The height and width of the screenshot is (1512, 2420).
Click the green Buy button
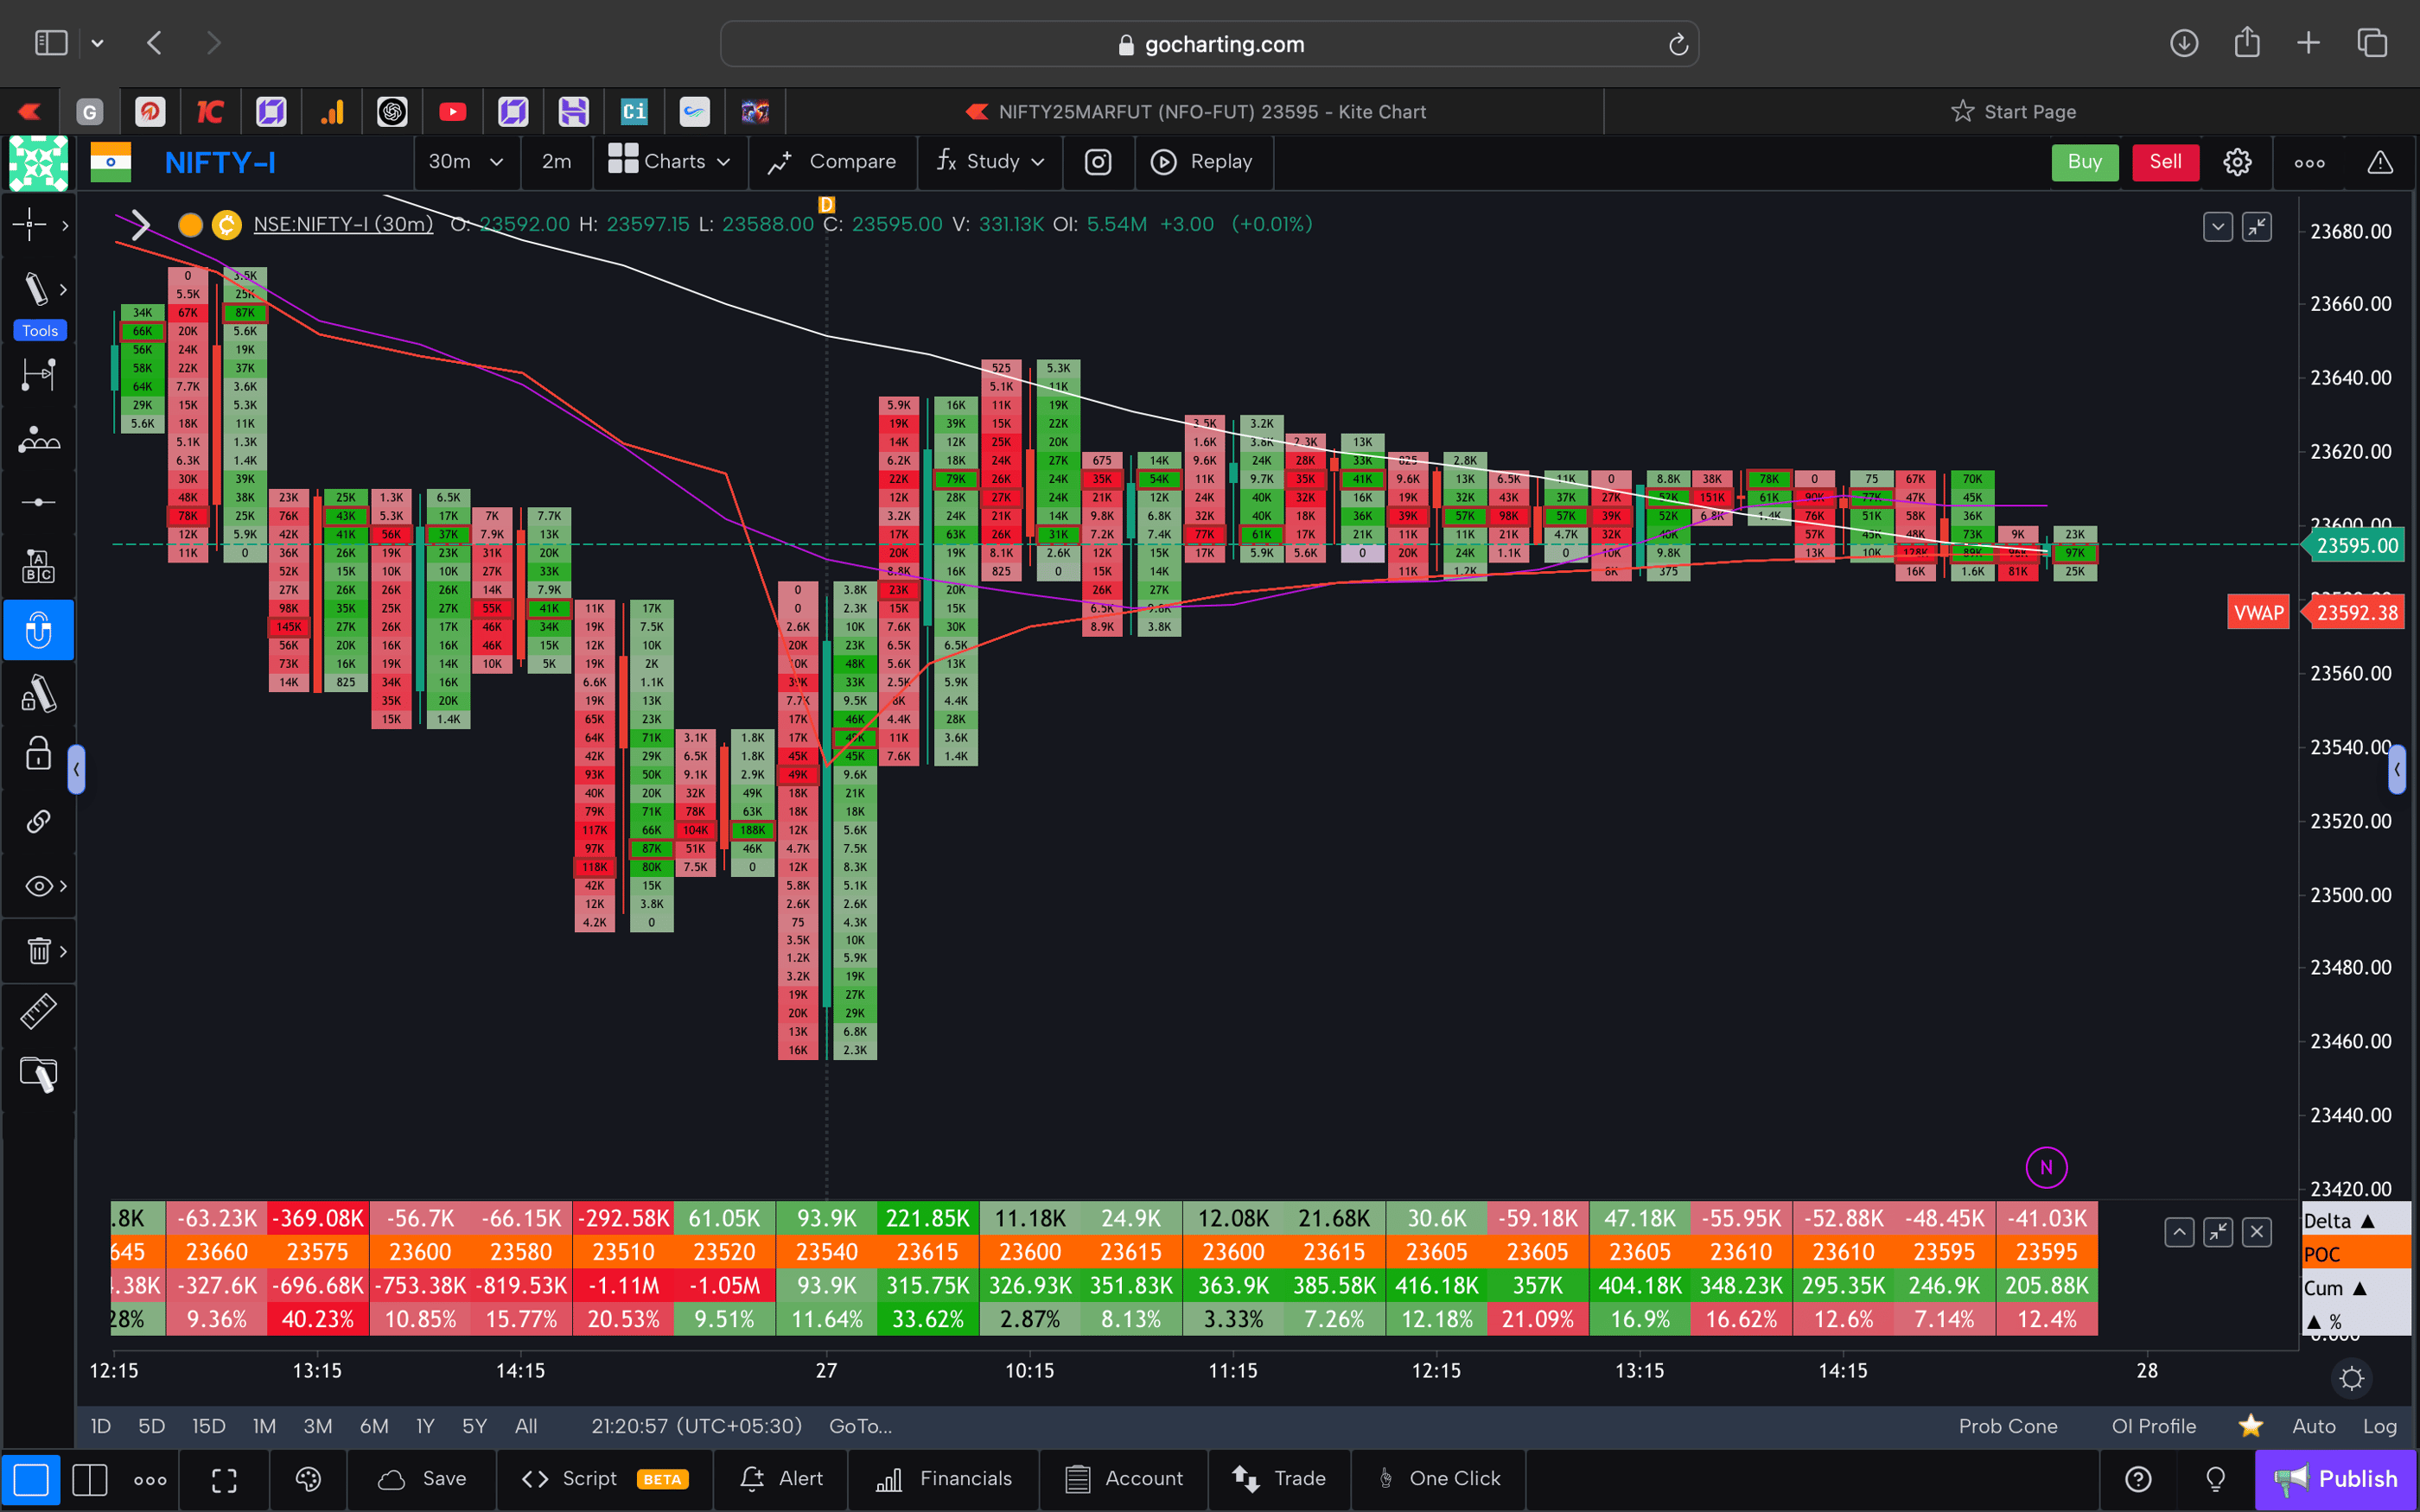pyautogui.click(x=2085, y=162)
